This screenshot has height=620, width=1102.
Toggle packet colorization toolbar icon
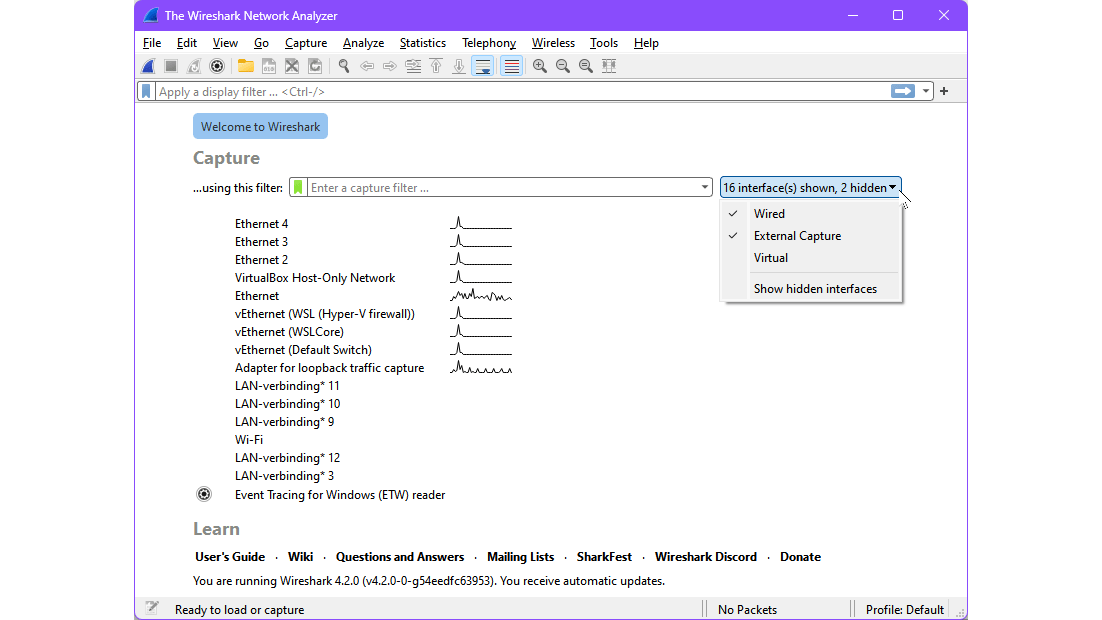pyautogui.click(x=511, y=66)
